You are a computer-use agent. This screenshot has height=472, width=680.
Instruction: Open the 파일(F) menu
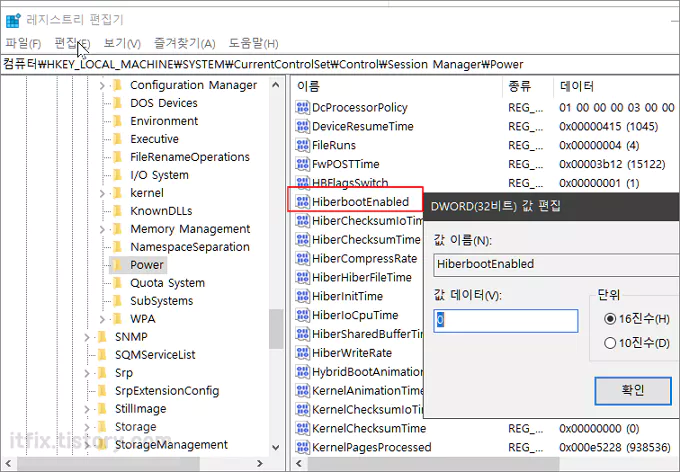pos(23,43)
